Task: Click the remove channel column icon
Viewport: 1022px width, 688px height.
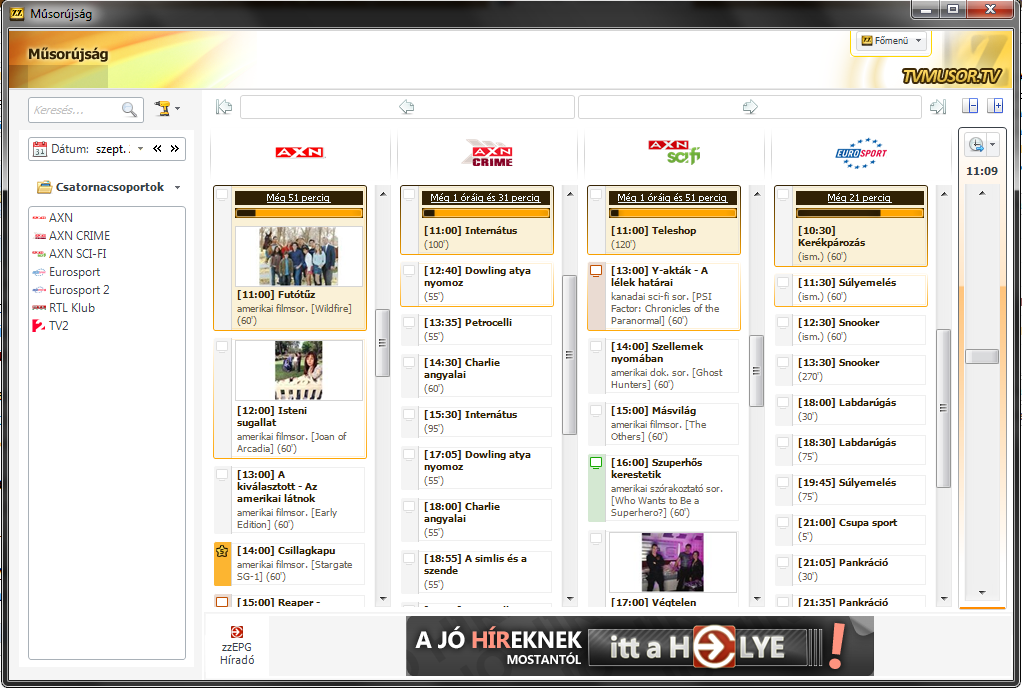Action: tap(970, 107)
